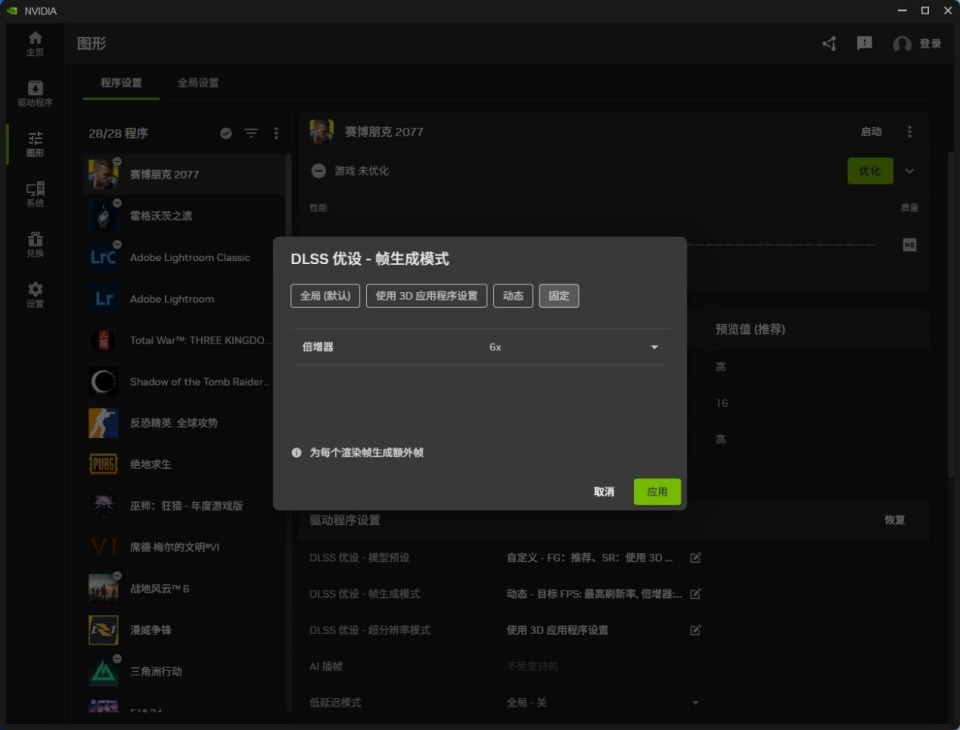Open the 主页 sidebar icon
The image size is (960, 730).
click(36, 41)
